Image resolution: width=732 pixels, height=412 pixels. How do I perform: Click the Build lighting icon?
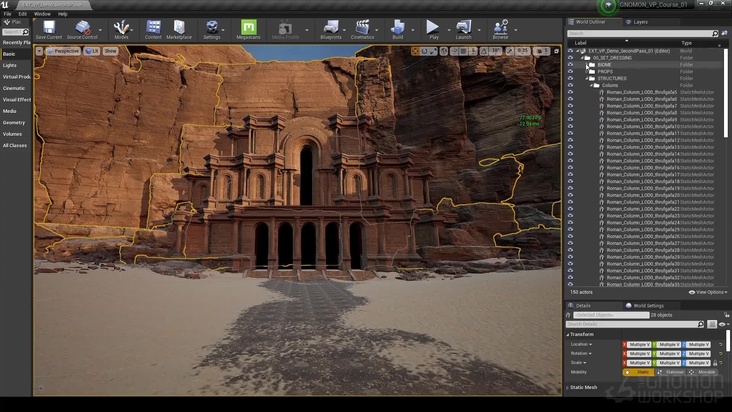(x=397, y=28)
